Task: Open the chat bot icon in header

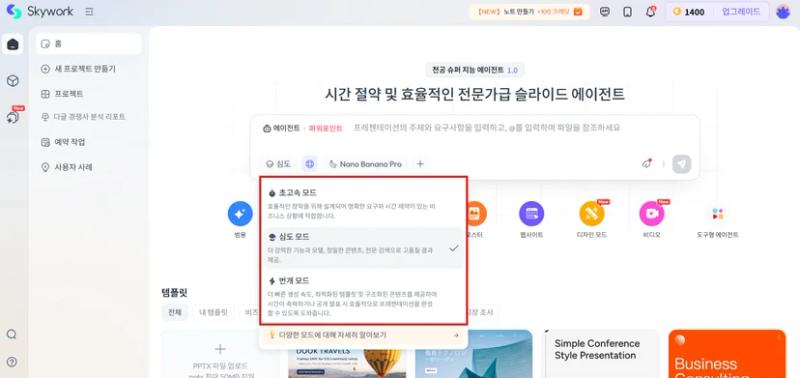Action: [x=605, y=12]
